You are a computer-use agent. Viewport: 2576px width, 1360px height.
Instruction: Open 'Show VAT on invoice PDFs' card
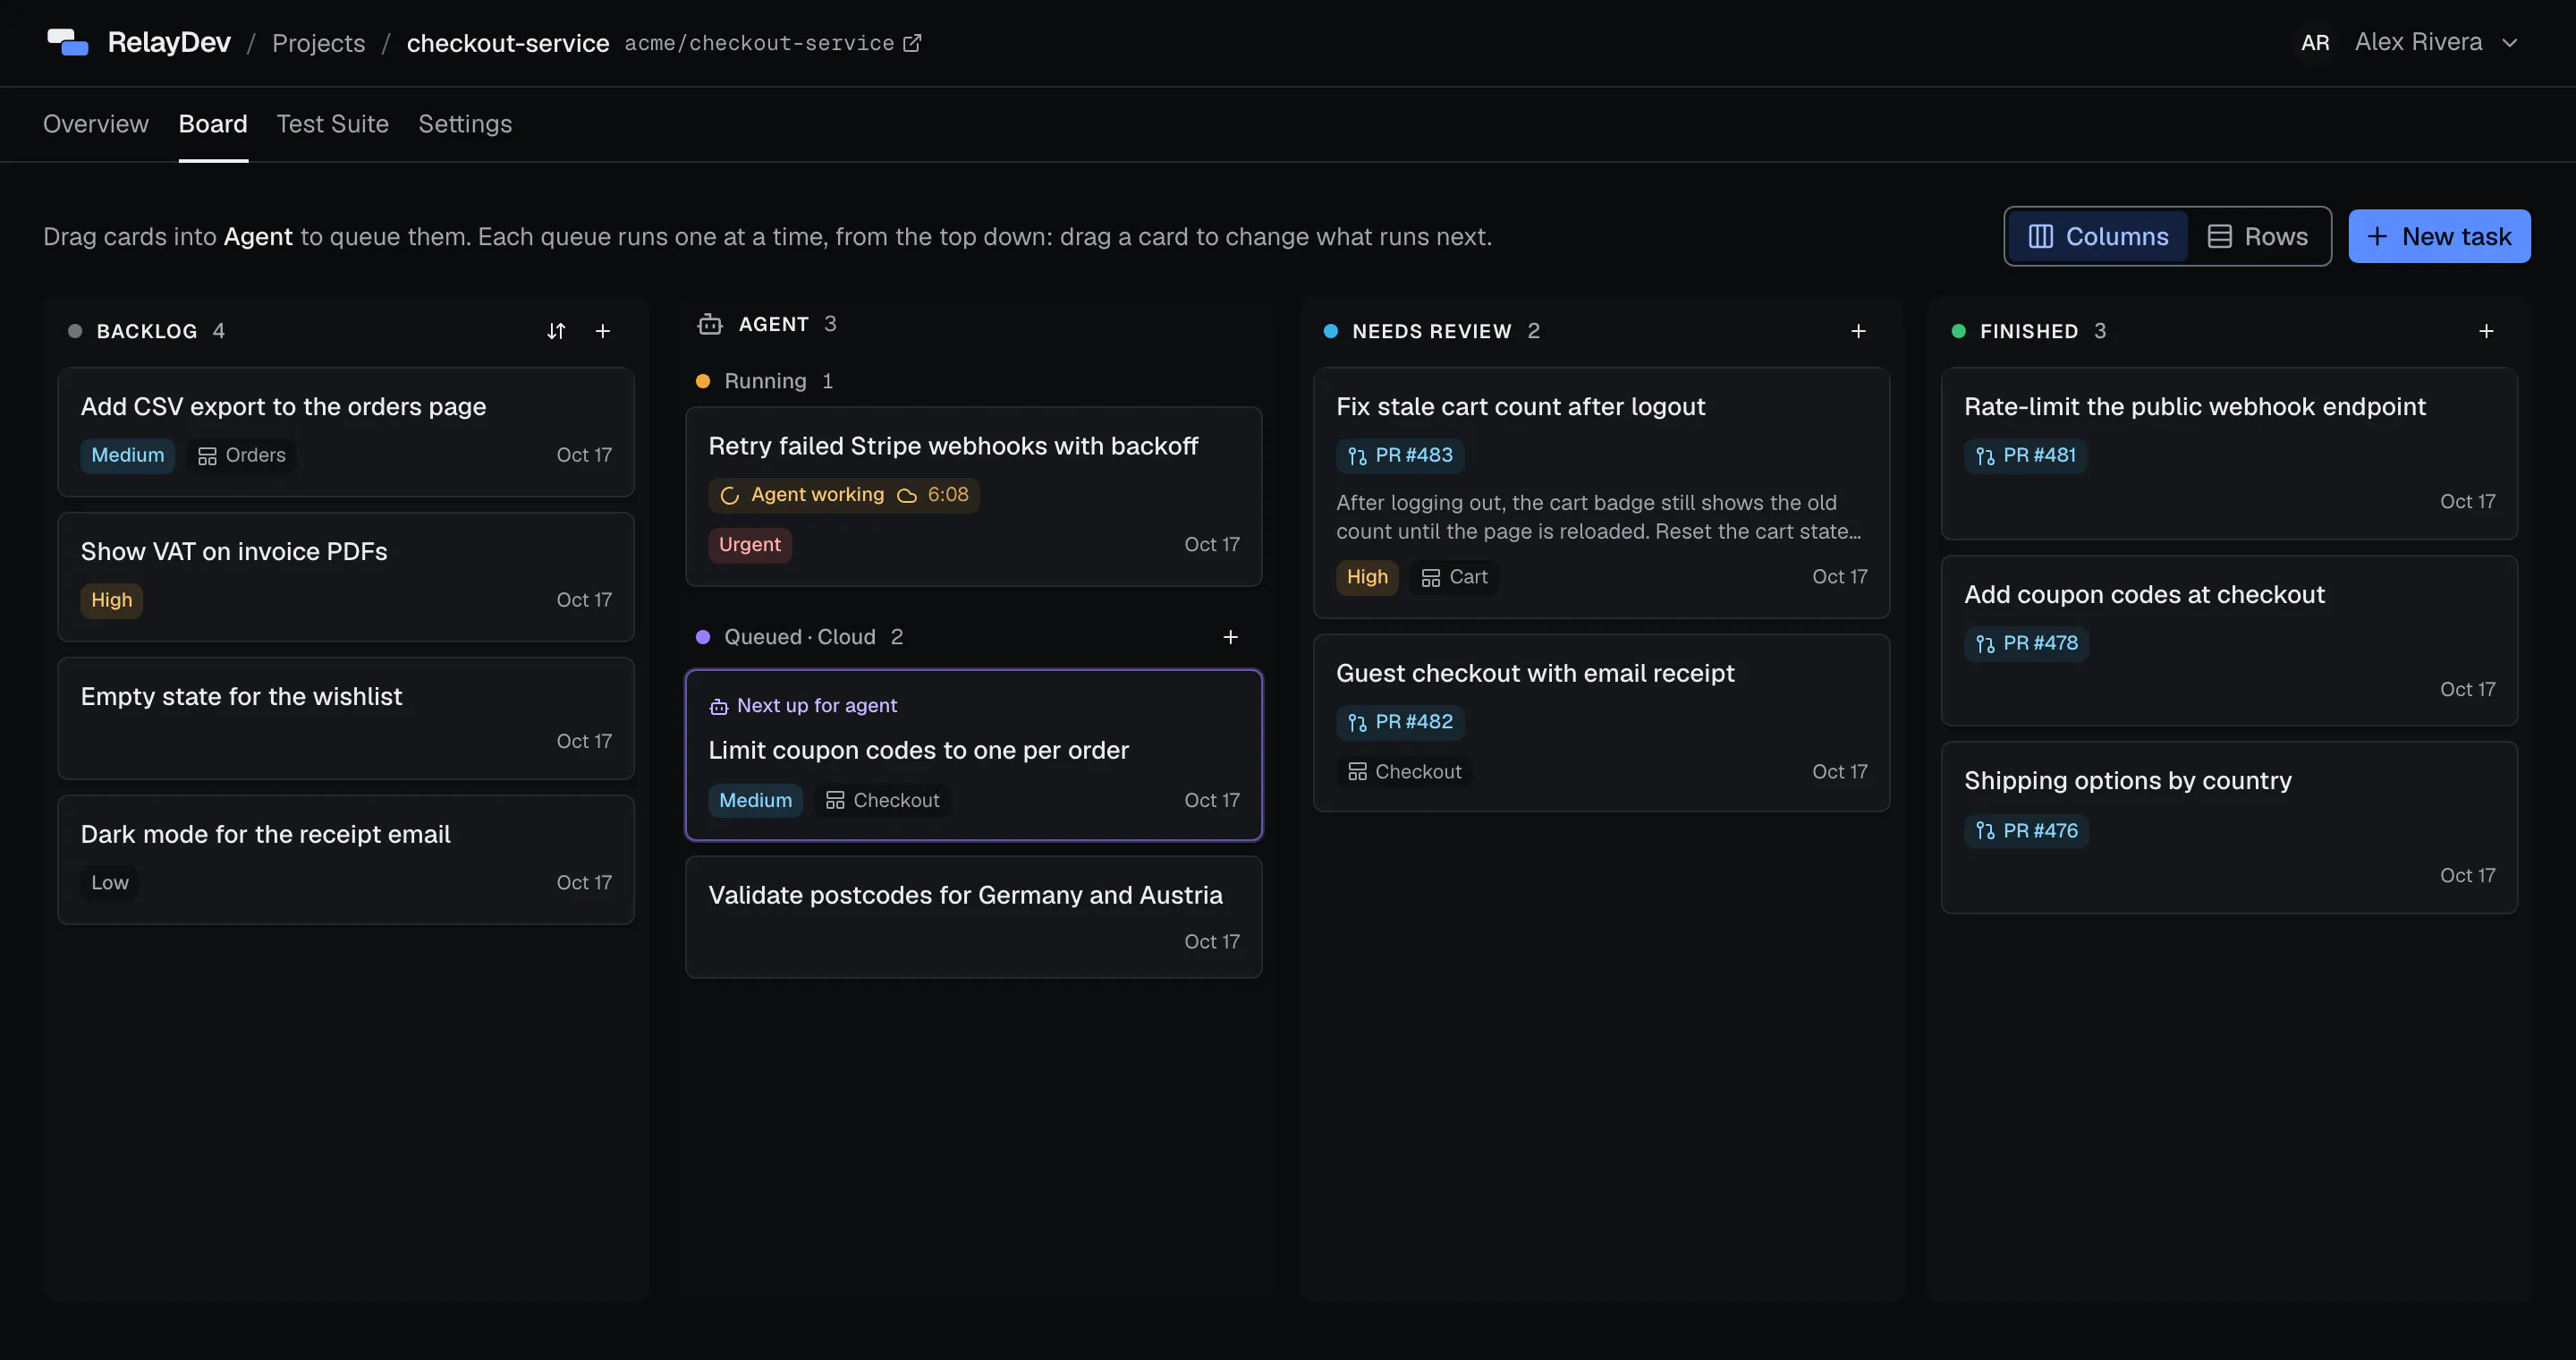(346, 578)
